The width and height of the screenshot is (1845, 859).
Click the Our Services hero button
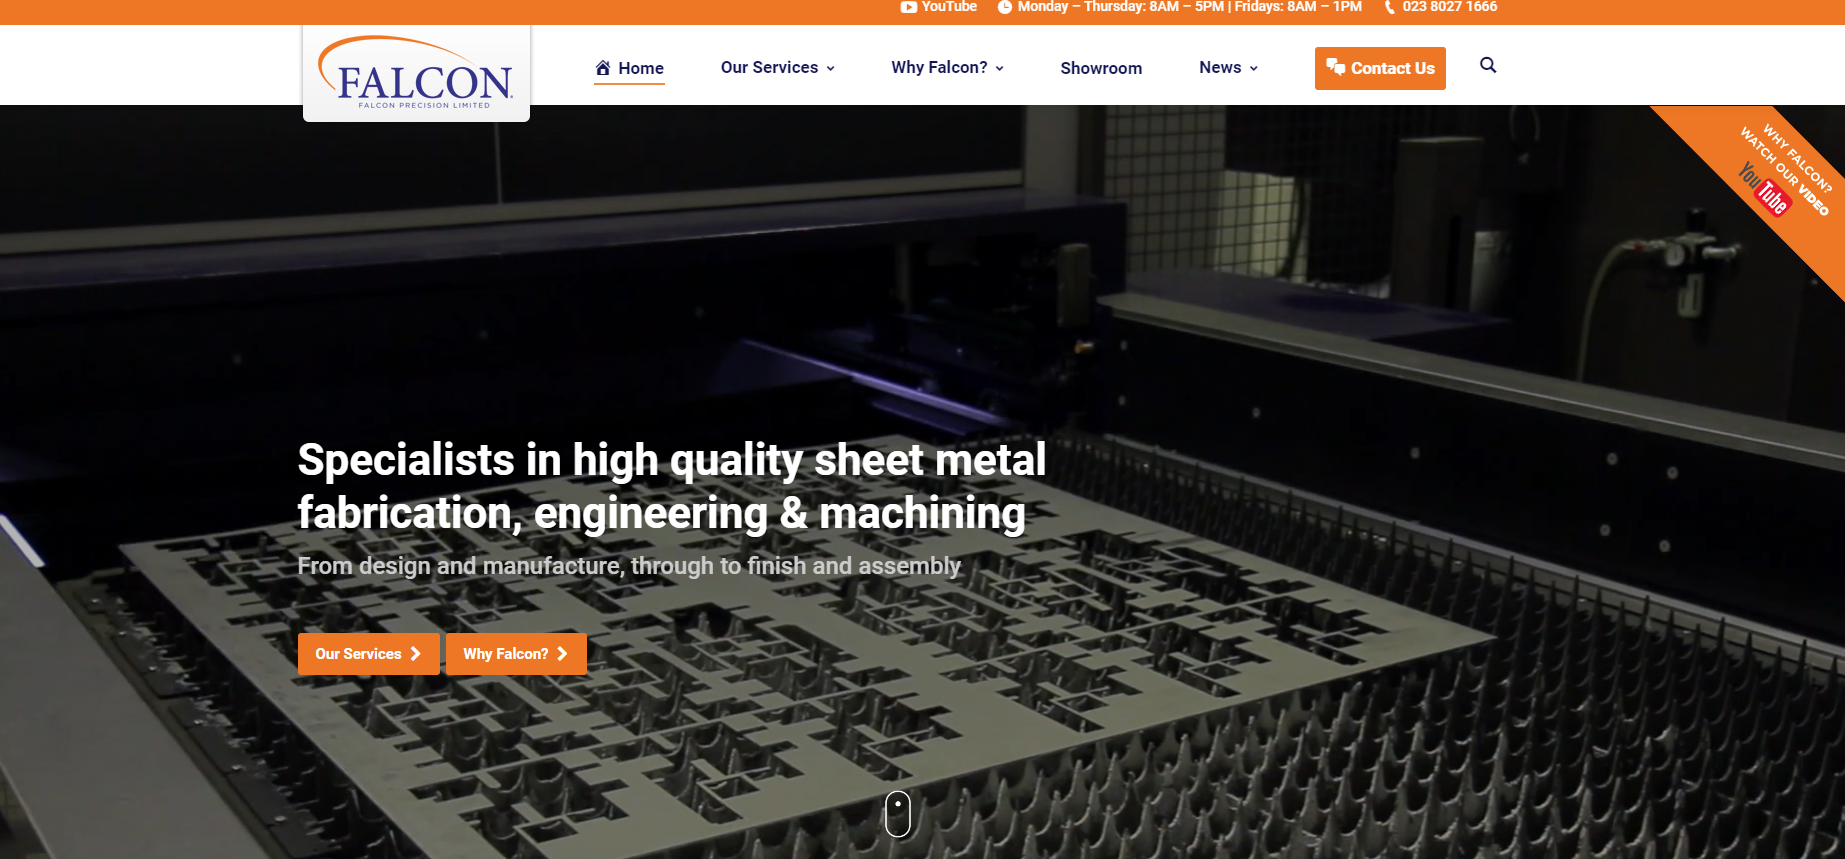(x=368, y=654)
